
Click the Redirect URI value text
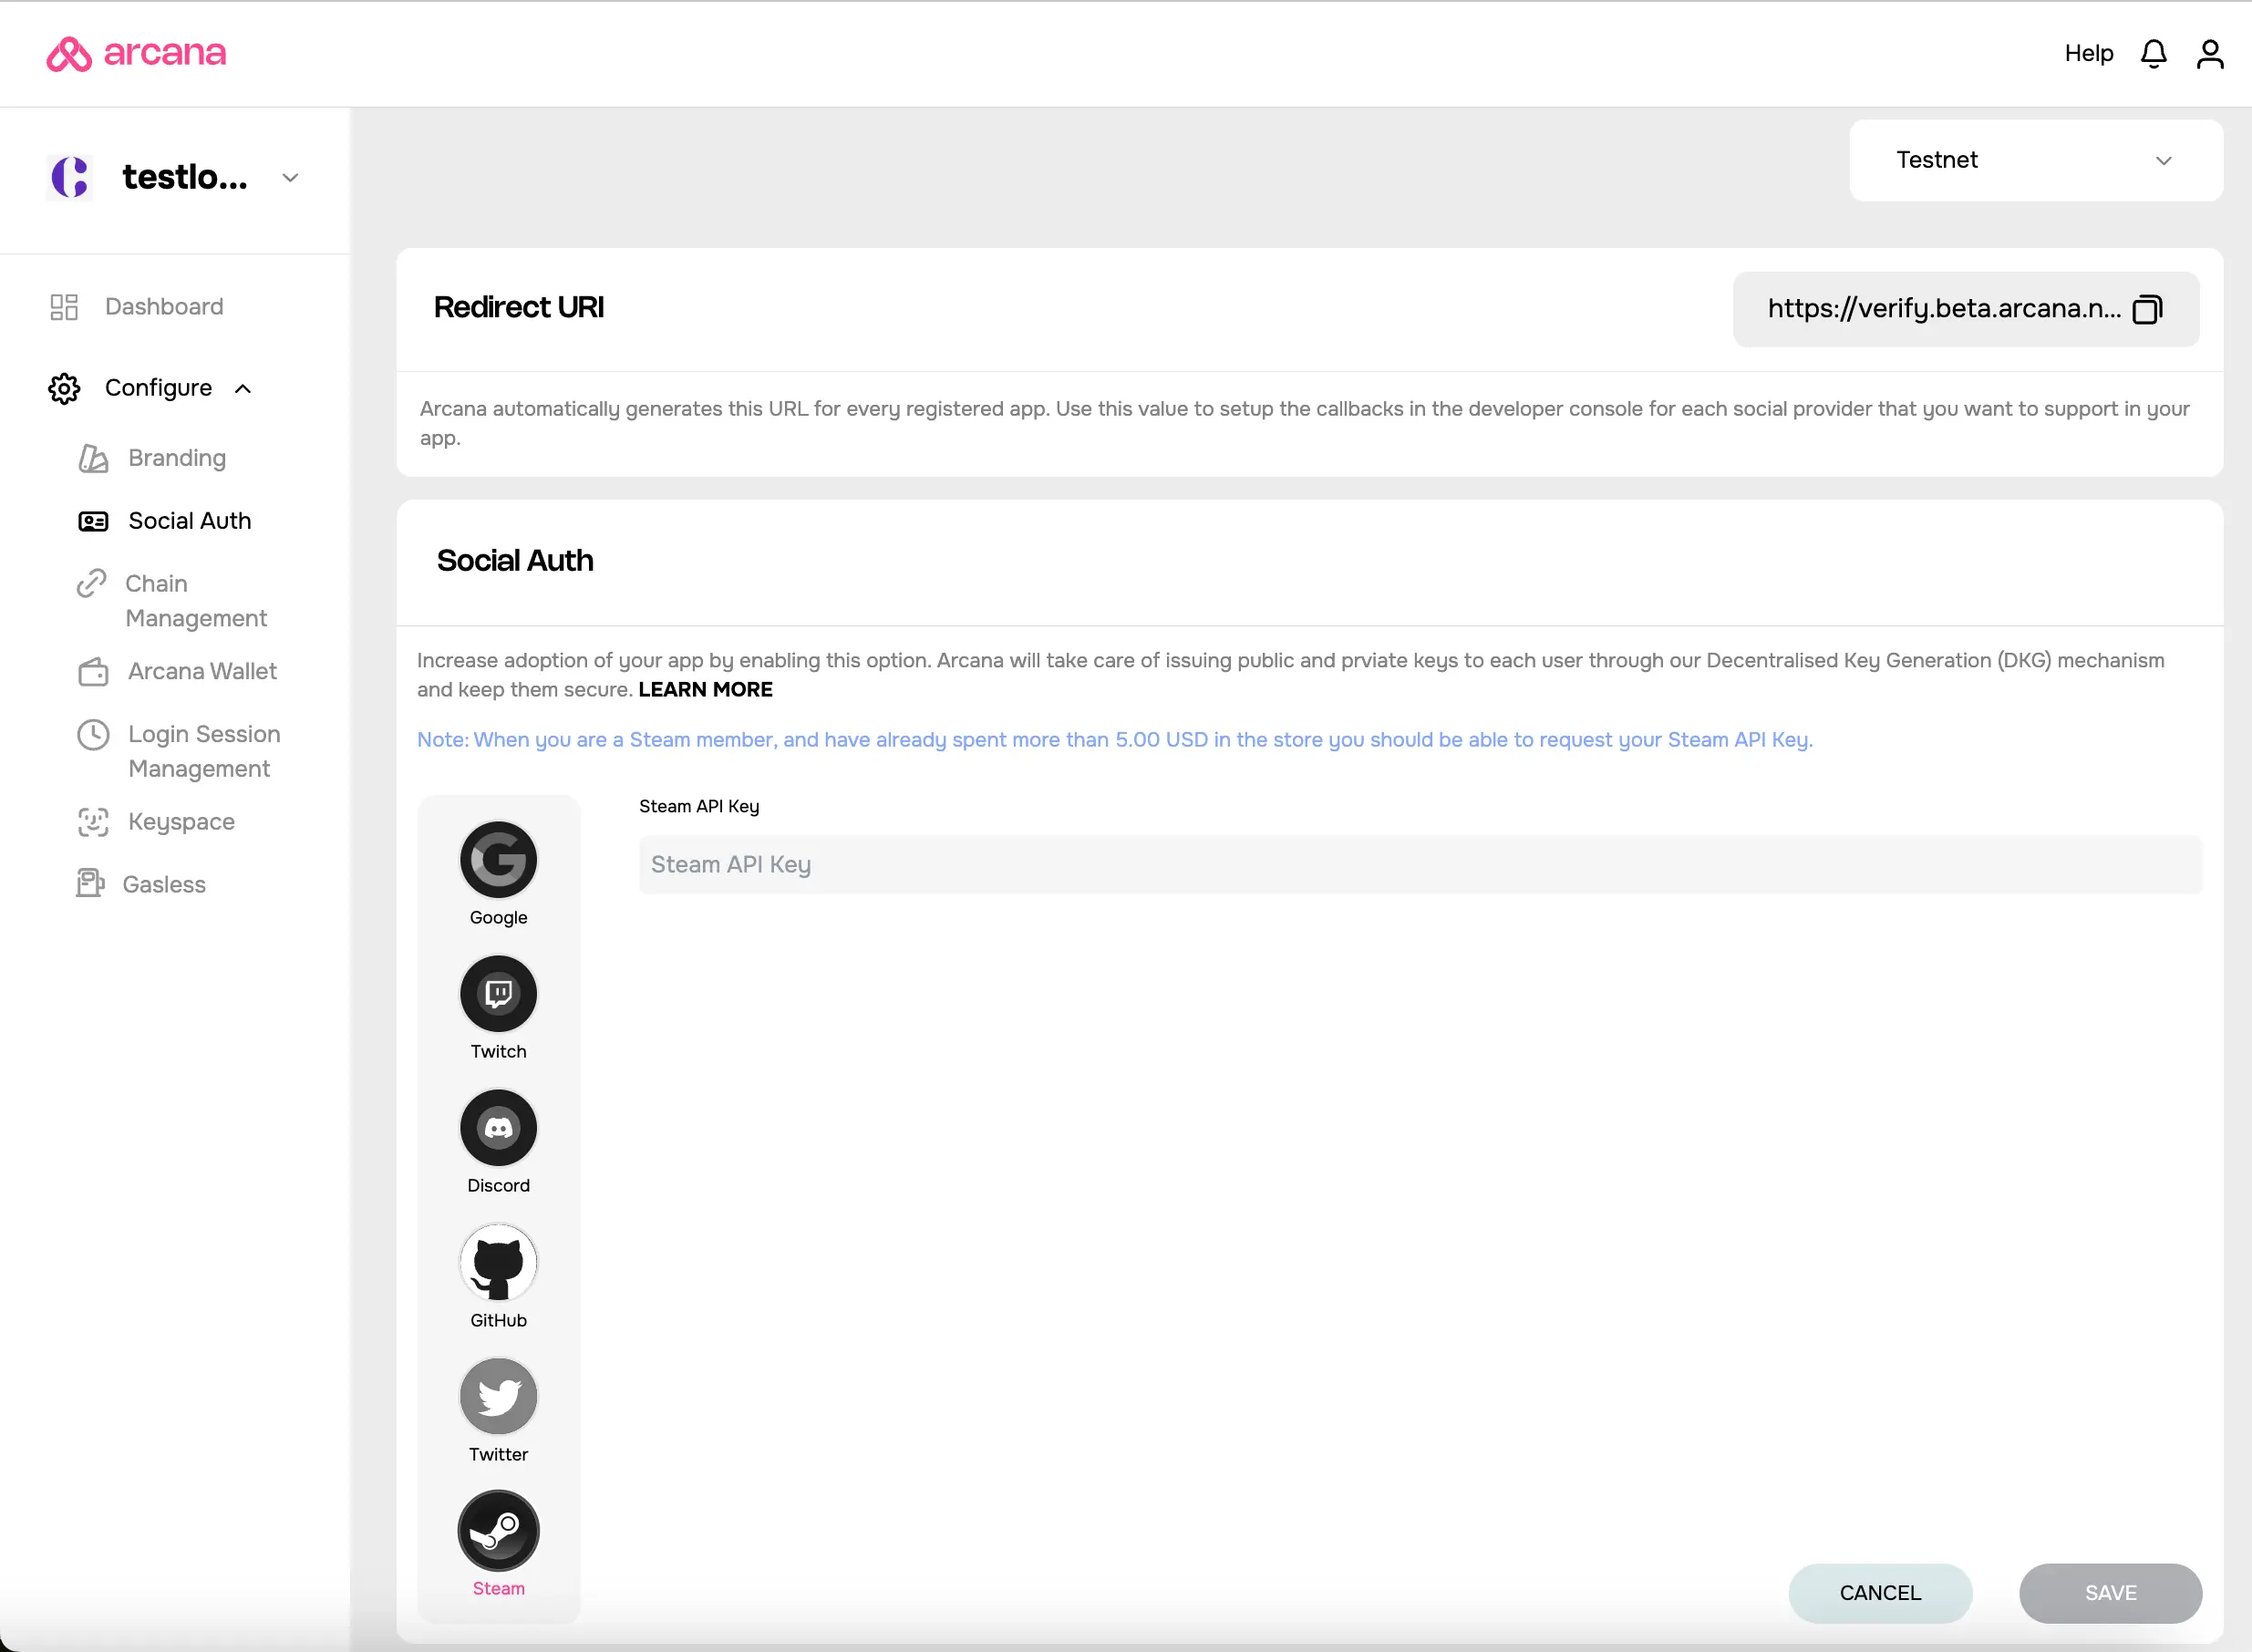coord(1943,309)
